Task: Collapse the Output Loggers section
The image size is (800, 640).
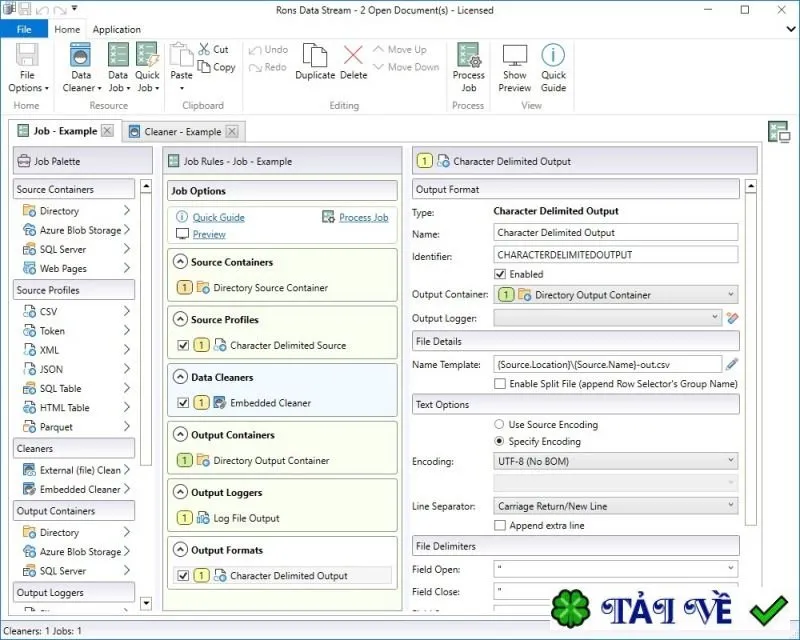Action: 180,493
